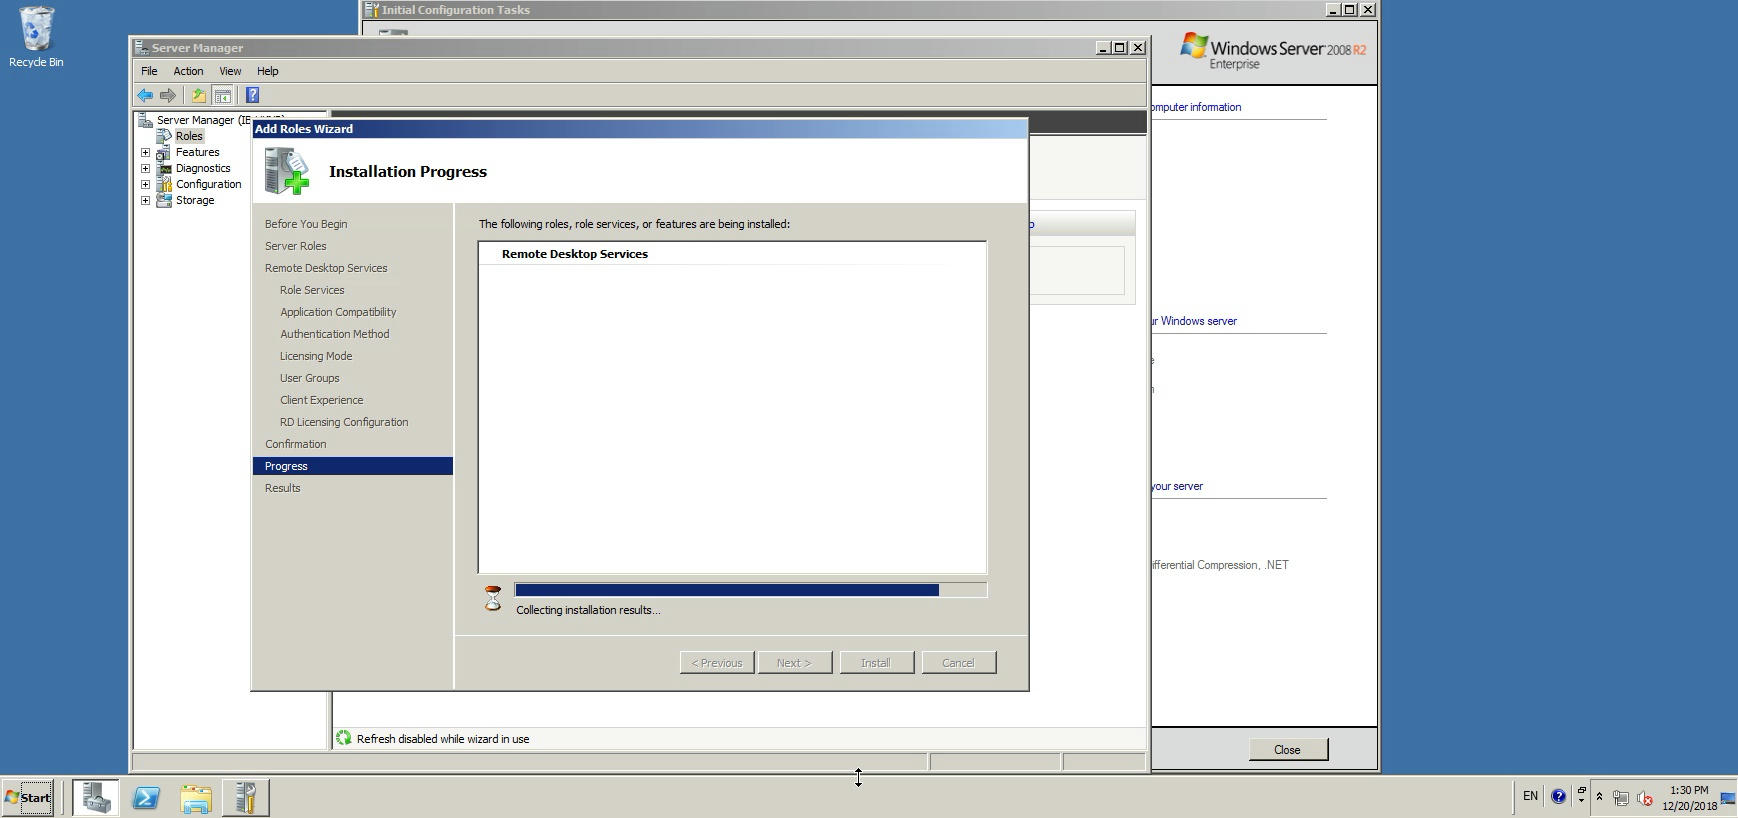This screenshot has width=1738, height=818.
Task: Click the Storage node icon in the tree
Action: pos(164,201)
